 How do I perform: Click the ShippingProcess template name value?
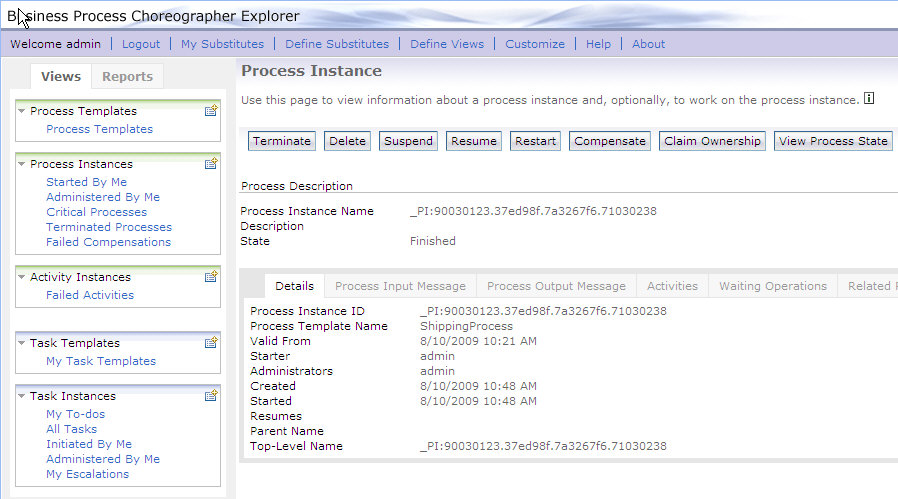[x=466, y=326]
